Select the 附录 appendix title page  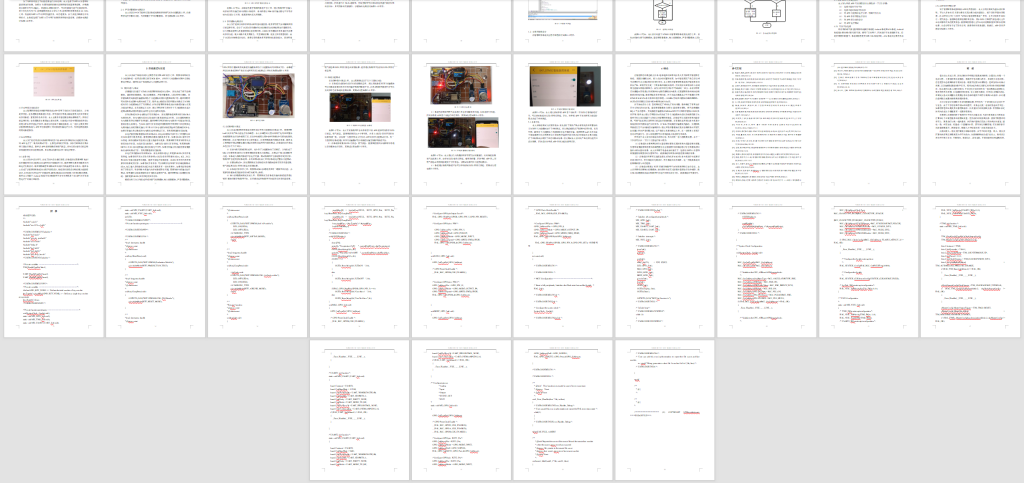(x=54, y=266)
